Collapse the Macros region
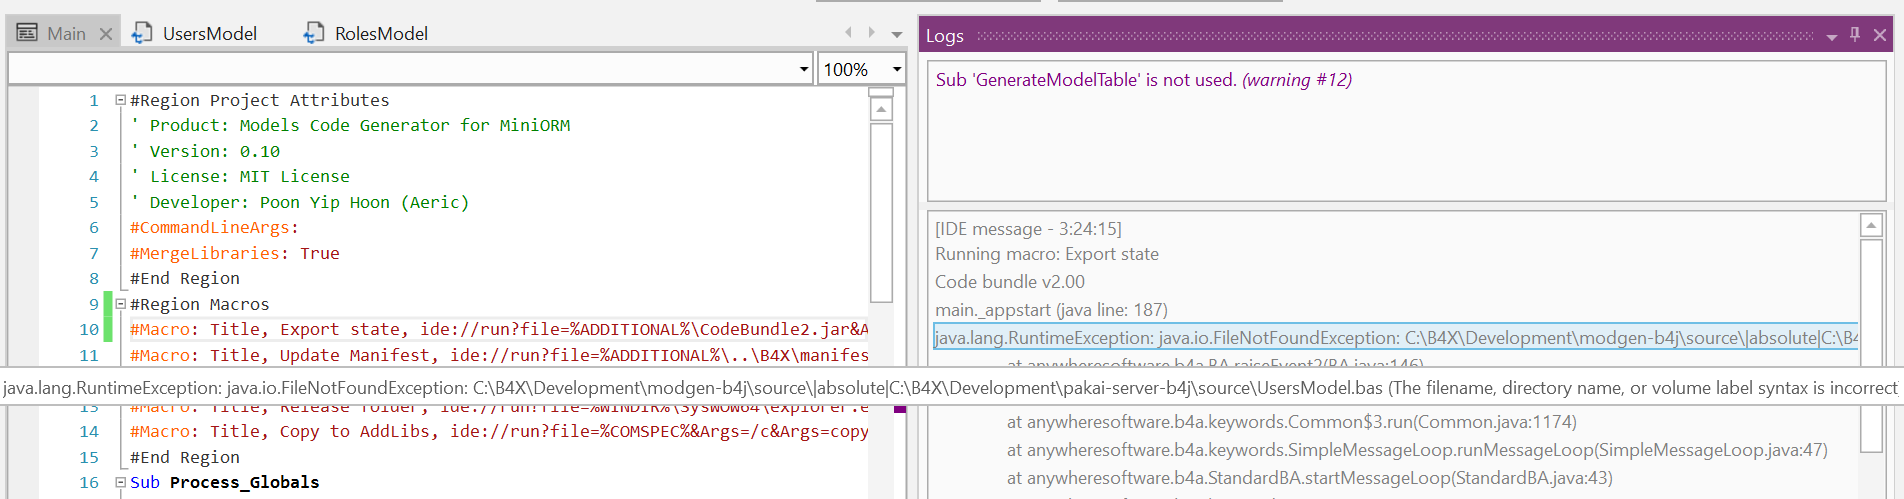 click(x=120, y=304)
